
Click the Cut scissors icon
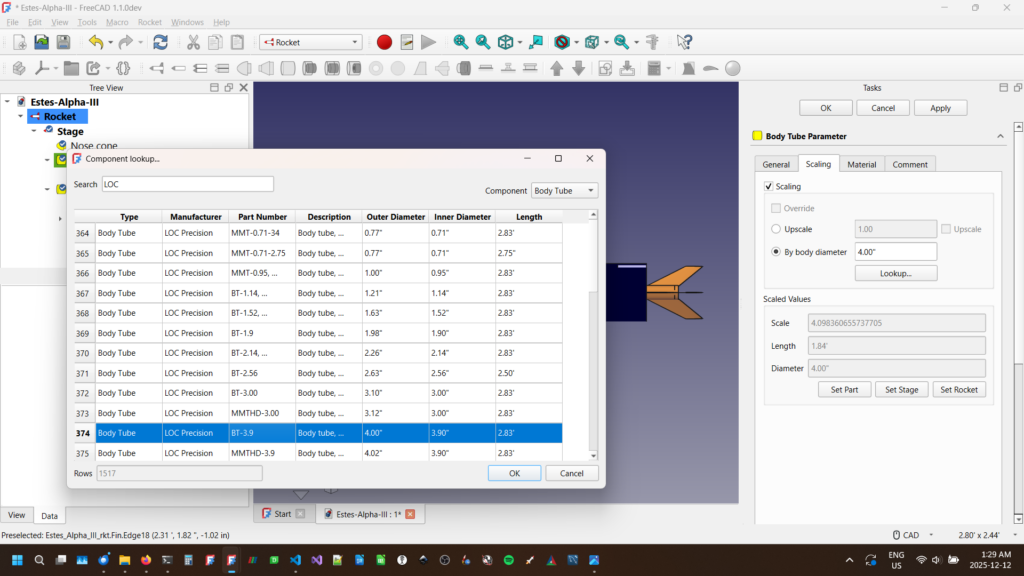193,42
